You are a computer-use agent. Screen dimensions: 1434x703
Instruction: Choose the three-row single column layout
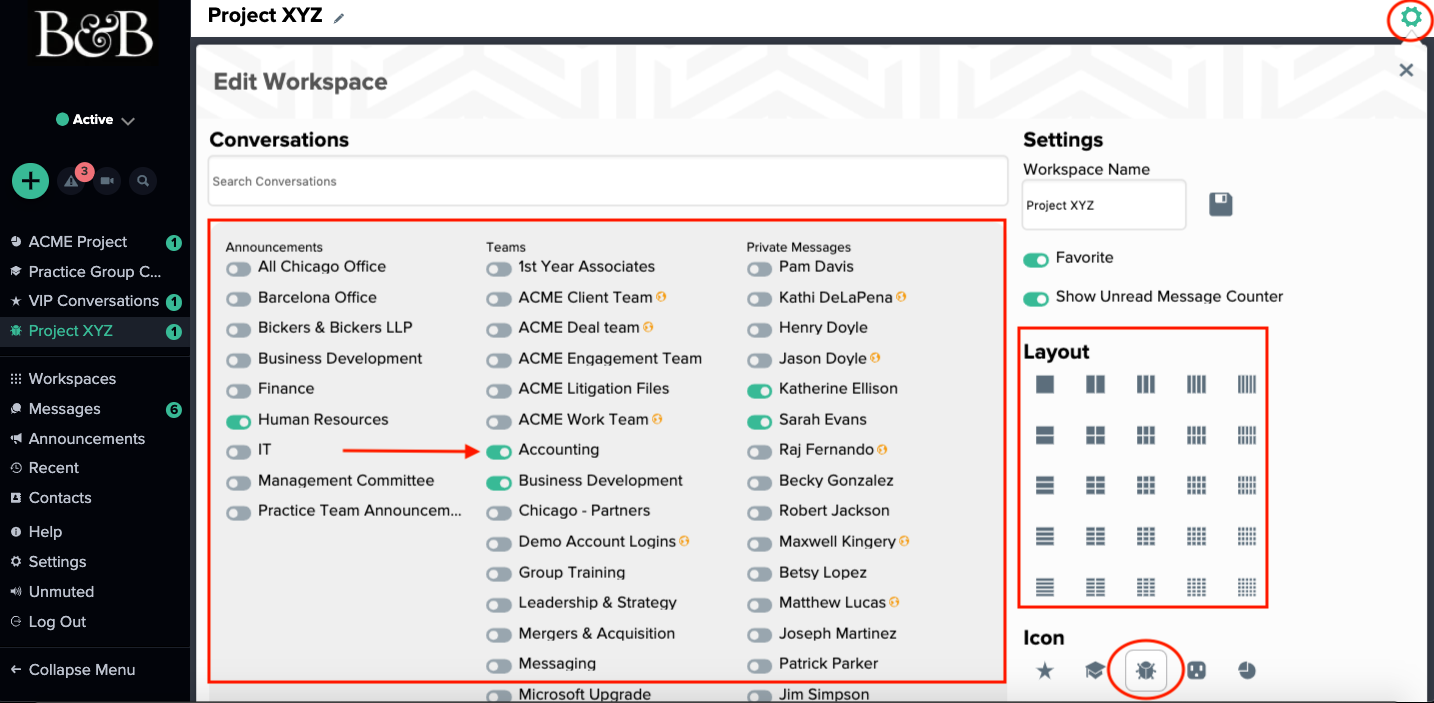pyautogui.click(x=1045, y=485)
